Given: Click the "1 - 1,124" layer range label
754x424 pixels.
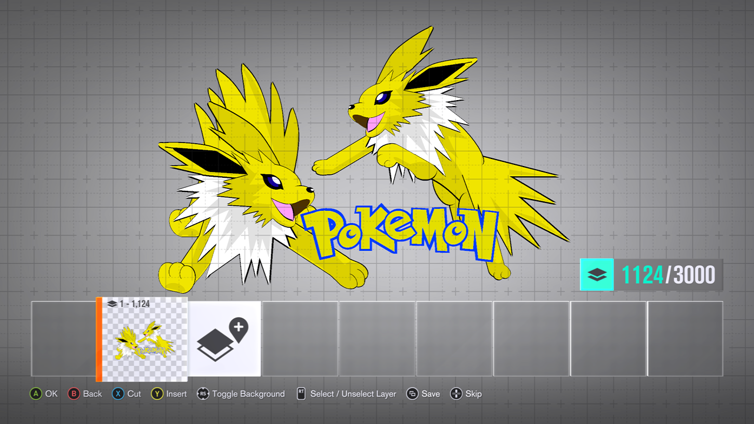Looking at the screenshot, I should [x=135, y=304].
